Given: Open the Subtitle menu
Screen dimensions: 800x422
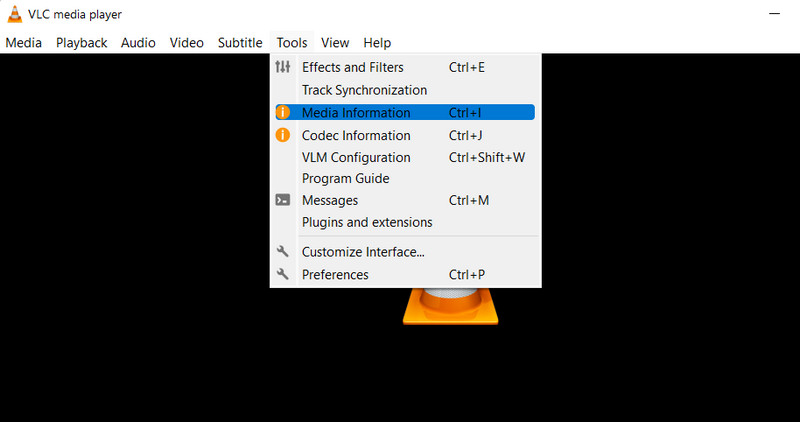Looking at the screenshot, I should 240,43.
